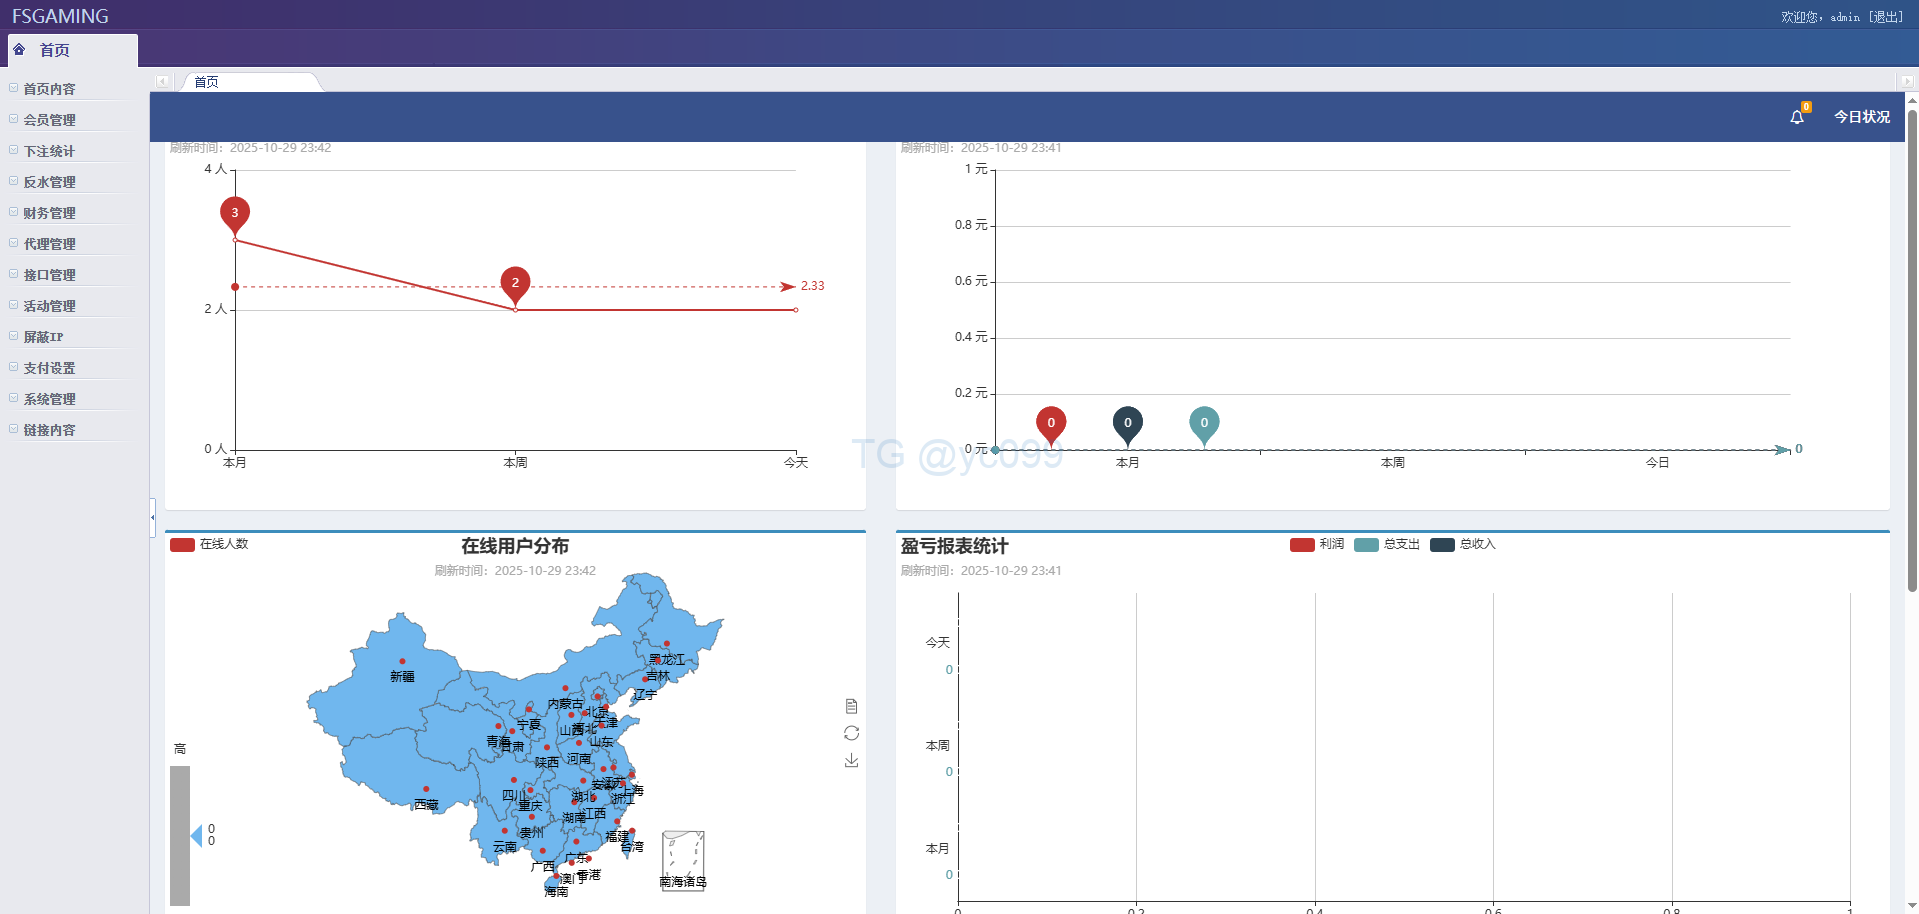
Task: Click the home icon in 首页 top tab
Action: pos(19,49)
